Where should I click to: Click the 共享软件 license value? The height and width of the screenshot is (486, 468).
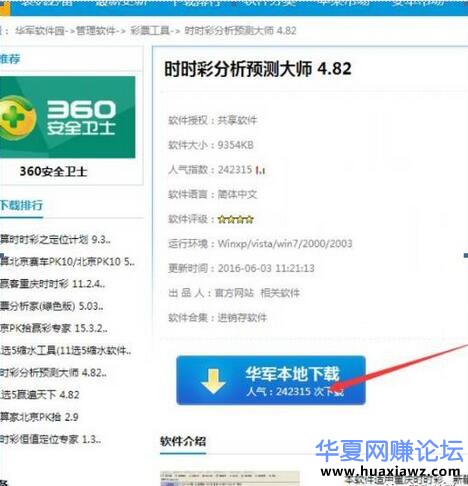pyautogui.click(x=237, y=120)
